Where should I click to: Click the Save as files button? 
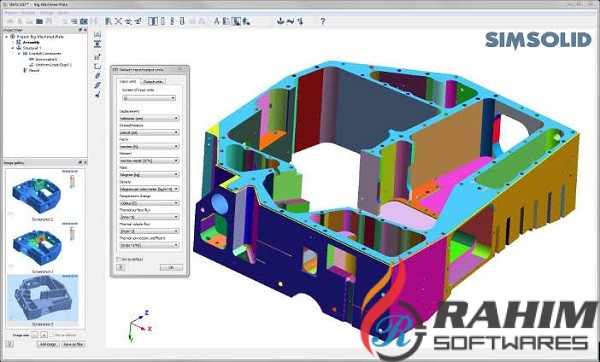(x=73, y=344)
